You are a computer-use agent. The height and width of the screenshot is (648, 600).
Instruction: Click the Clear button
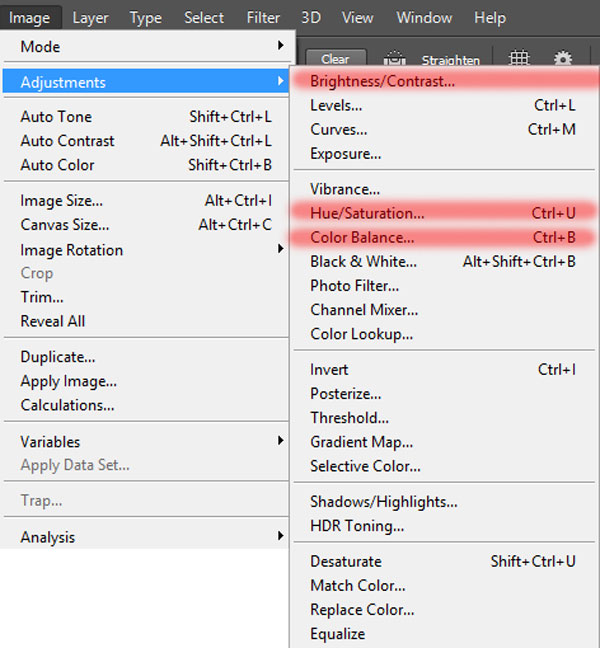(x=336, y=59)
